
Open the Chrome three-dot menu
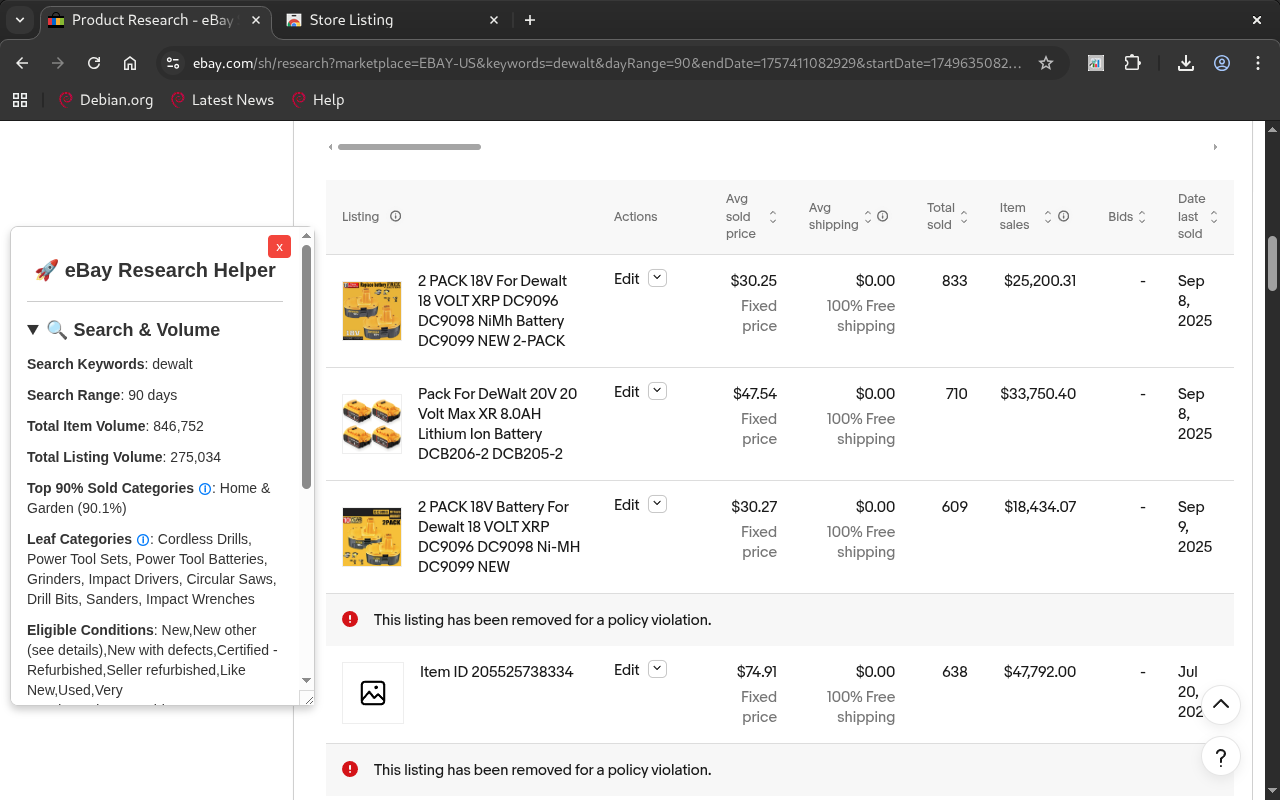[1258, 63]
